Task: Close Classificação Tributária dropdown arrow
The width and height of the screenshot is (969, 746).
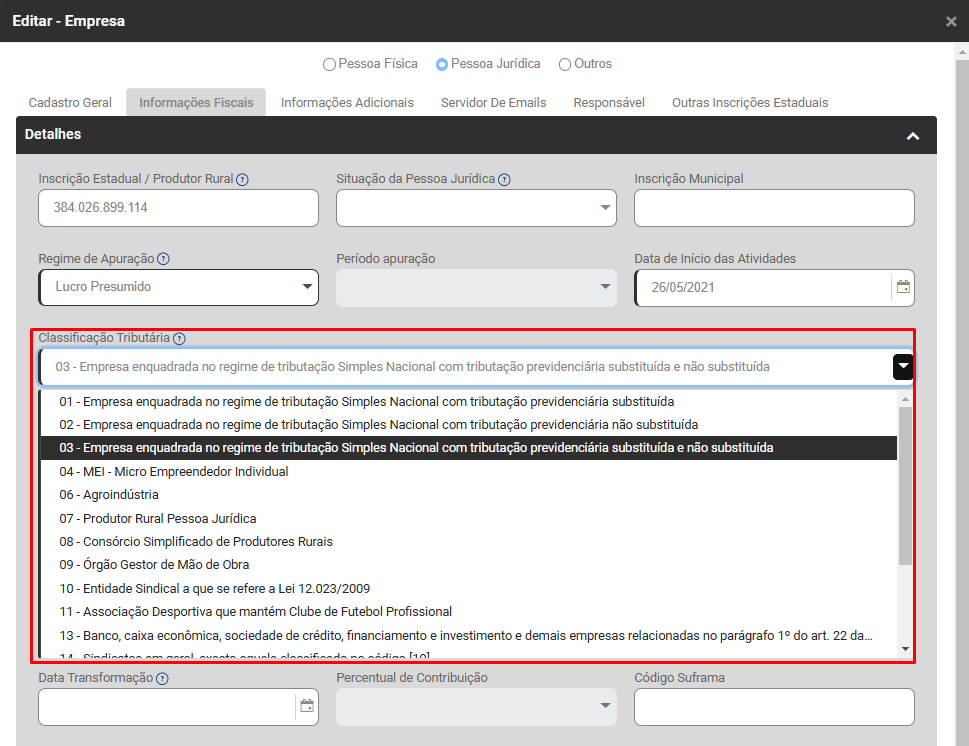Action: pyautogui.click(x=902, y=367)
